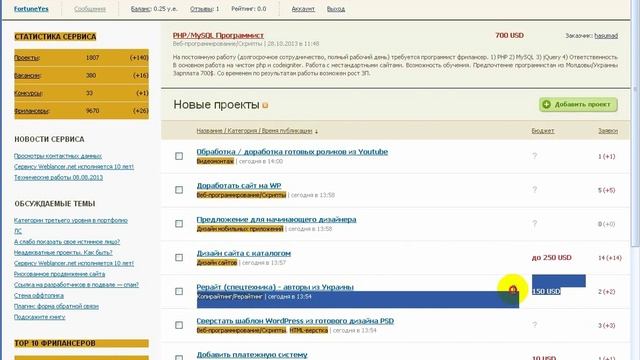
Task: Check the Рерайт (спецтехника) project row
Action: click(179, 291)
